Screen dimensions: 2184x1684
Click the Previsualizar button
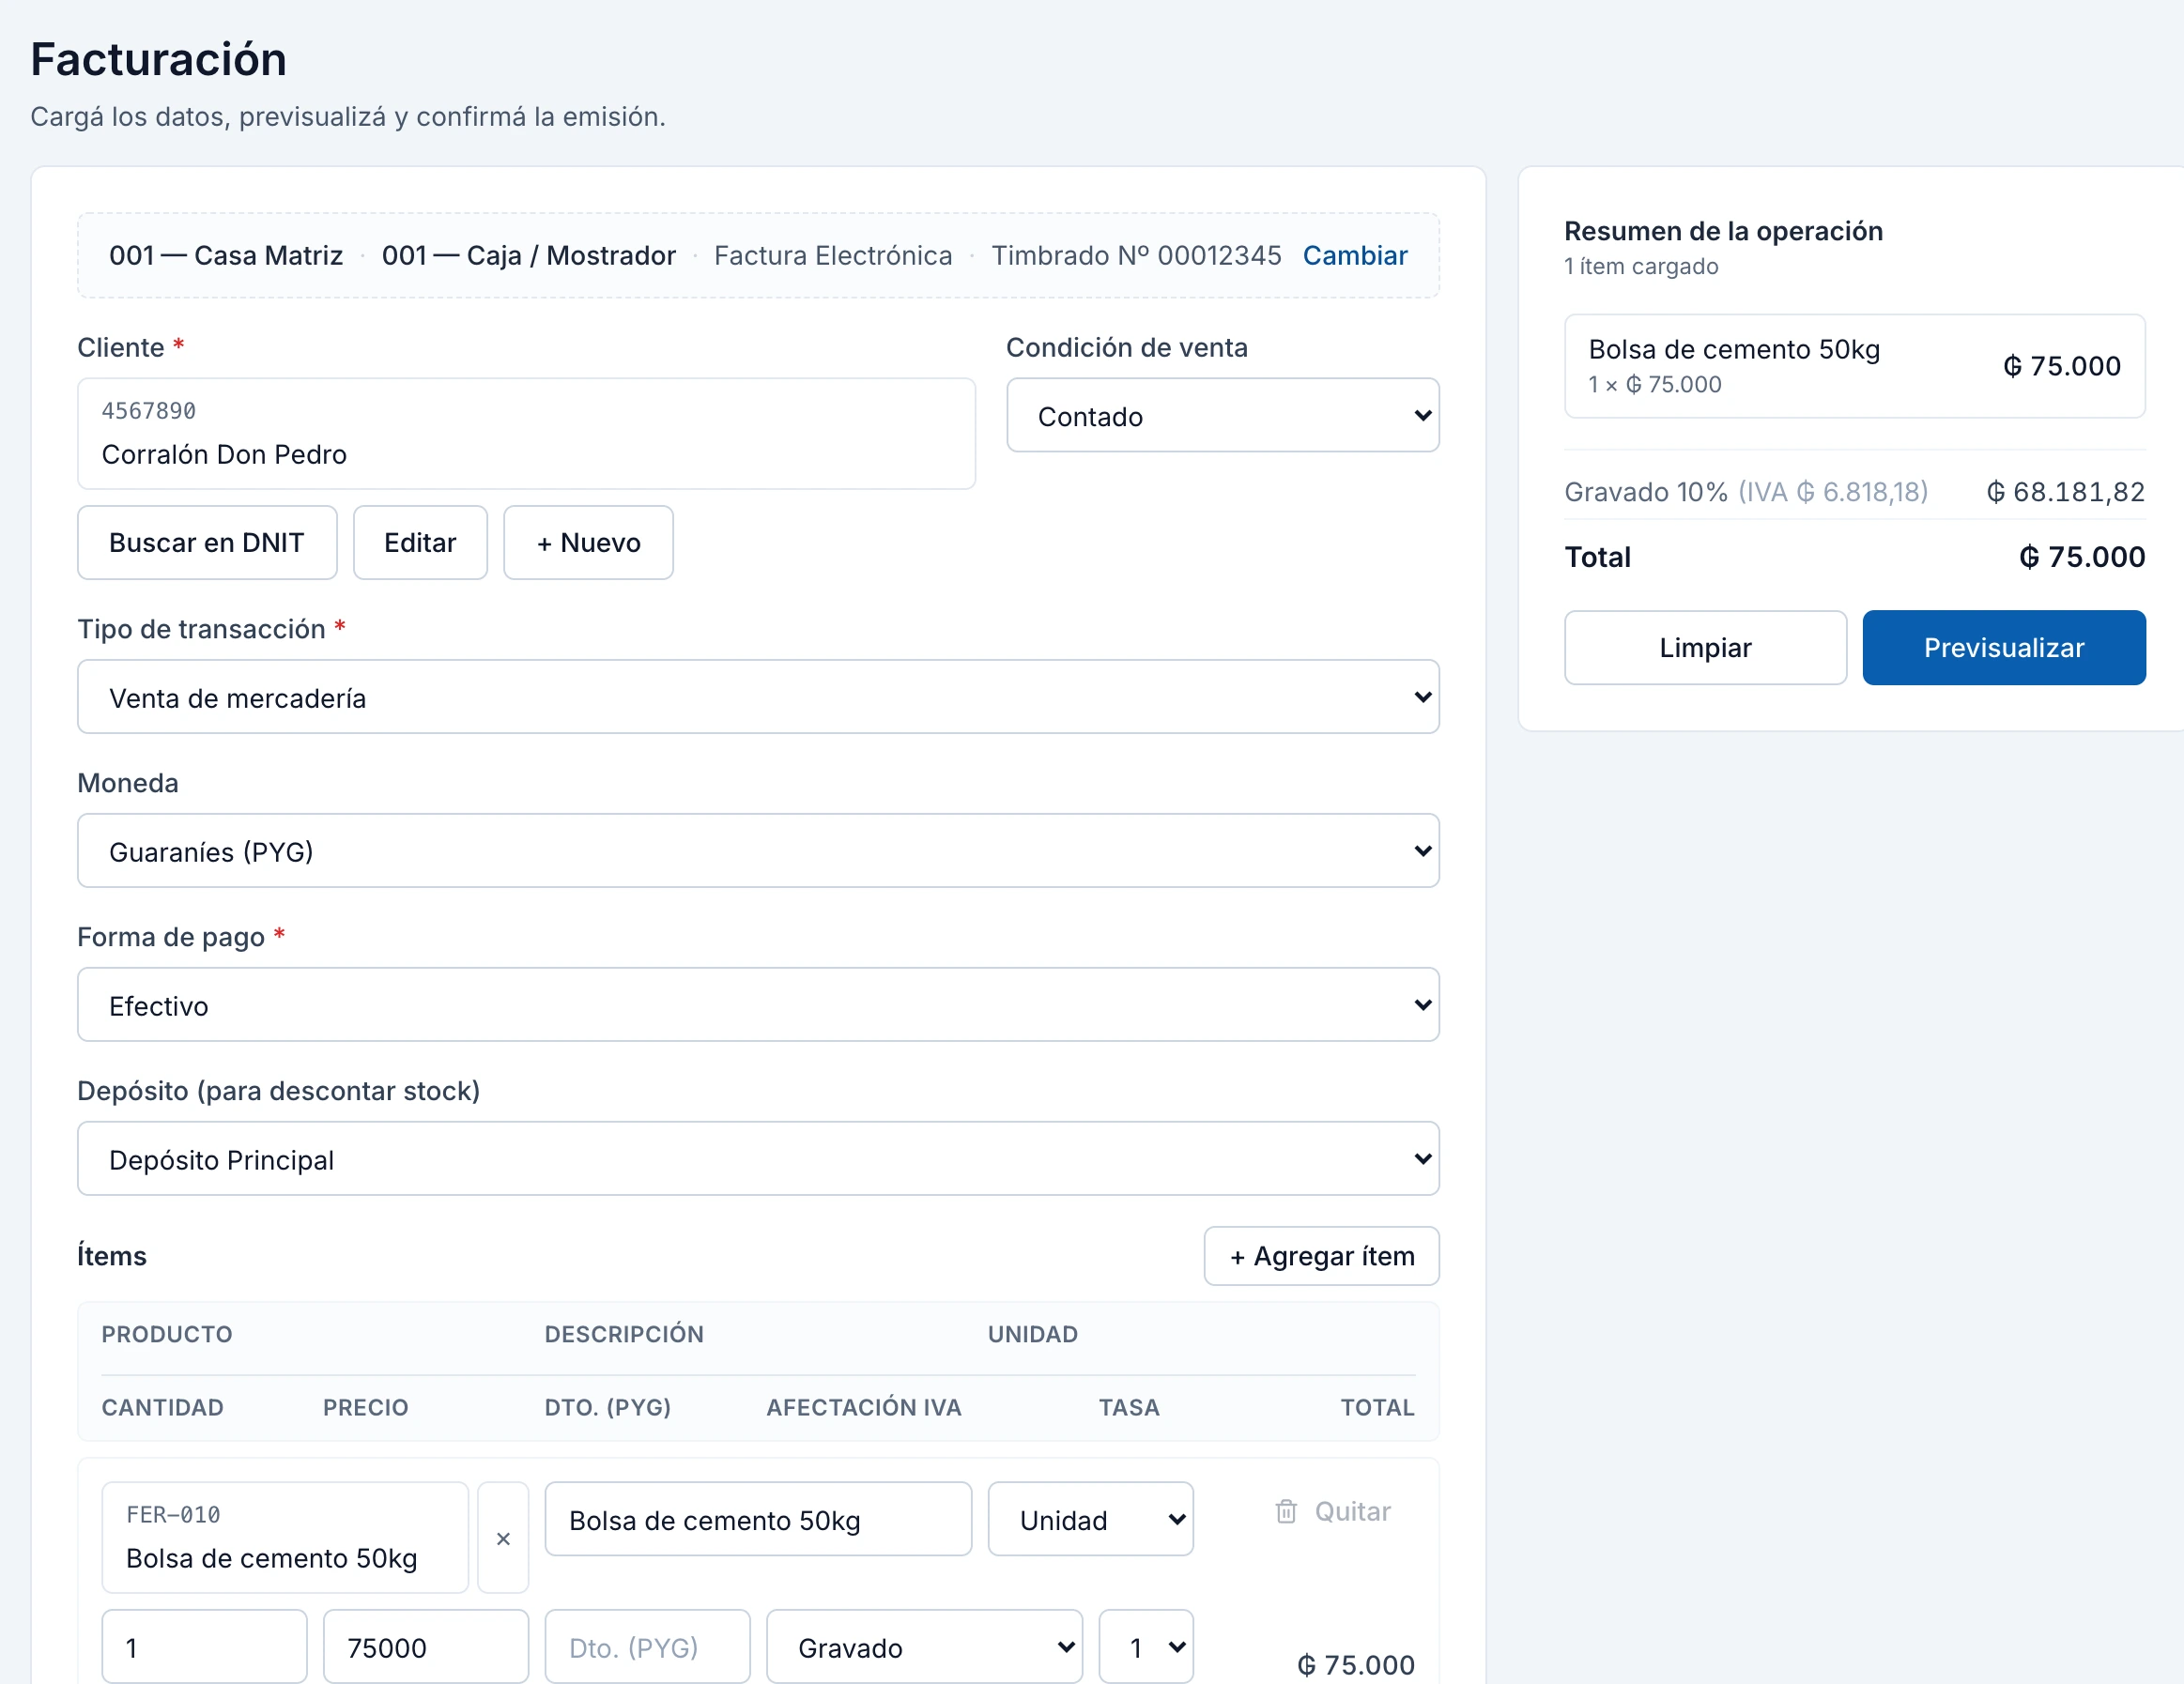(x=2003, y=647)
